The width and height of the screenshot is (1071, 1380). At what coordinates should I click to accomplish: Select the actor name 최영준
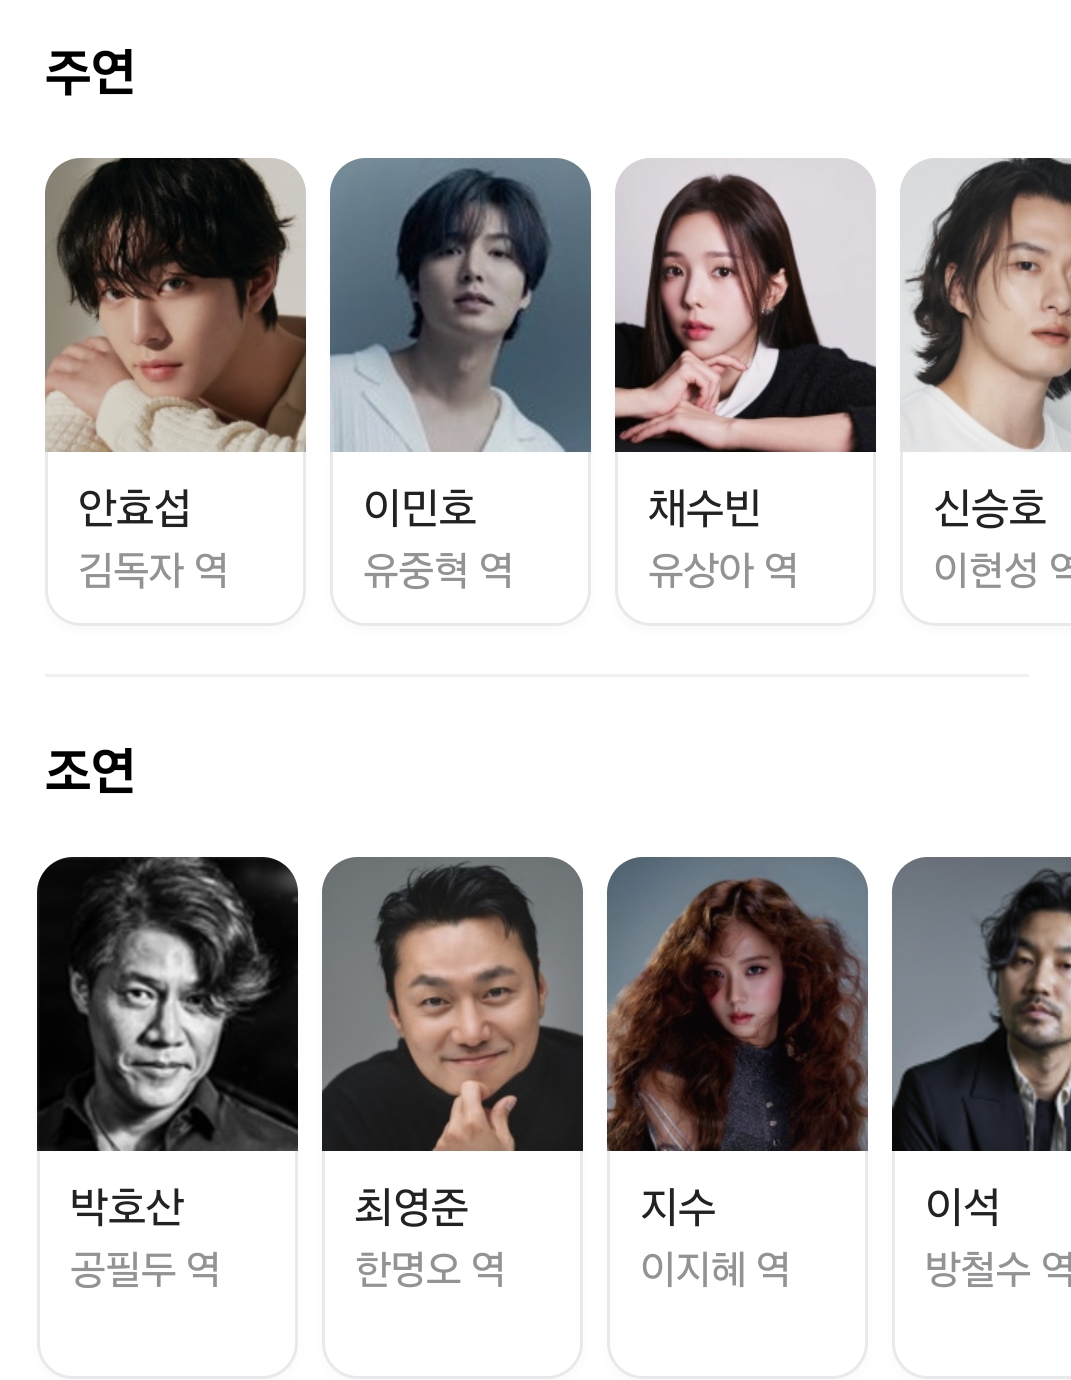[412, 1206]
